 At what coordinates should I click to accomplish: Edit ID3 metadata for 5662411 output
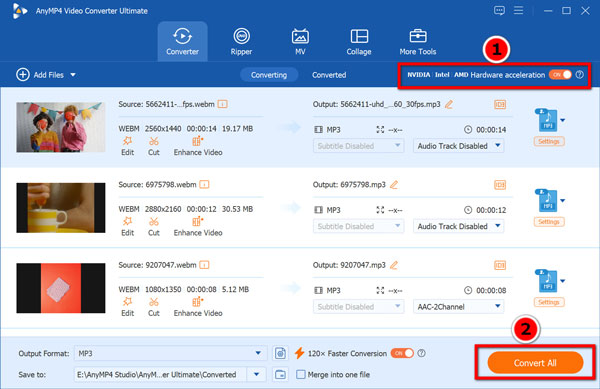[x=500, y=104]
